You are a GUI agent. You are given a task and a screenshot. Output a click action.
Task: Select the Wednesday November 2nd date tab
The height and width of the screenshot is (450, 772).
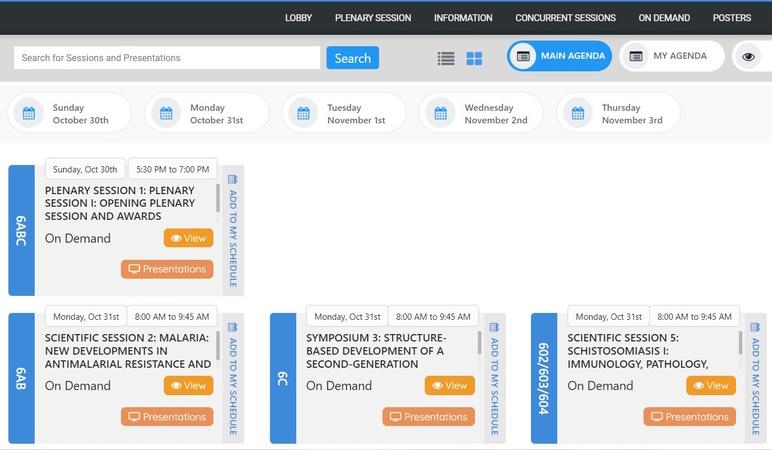[x=481, y=113]
